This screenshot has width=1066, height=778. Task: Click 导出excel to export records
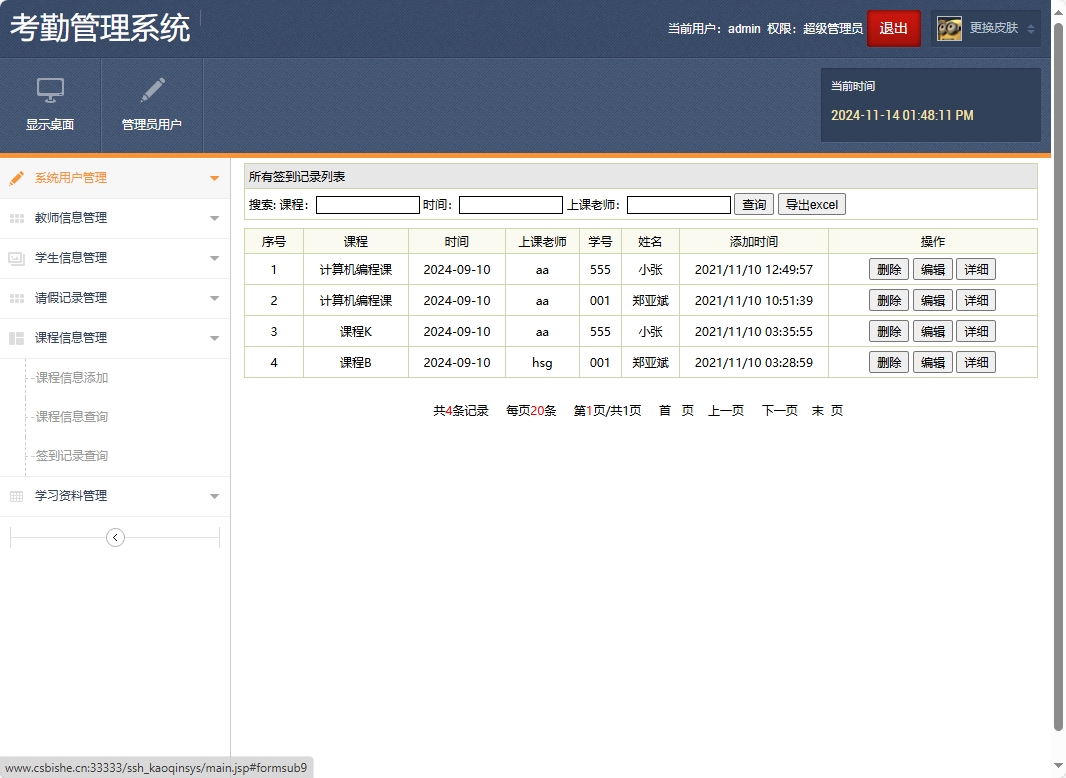click(x=811, y=204)
